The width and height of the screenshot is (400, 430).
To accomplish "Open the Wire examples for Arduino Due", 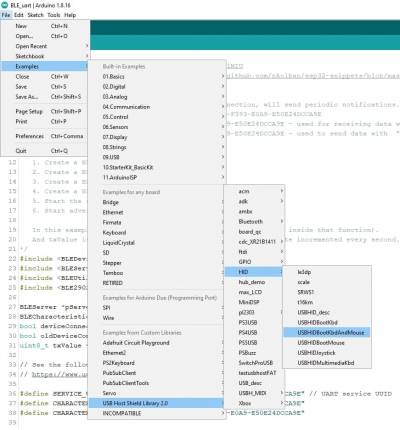I will click(156, 318).
